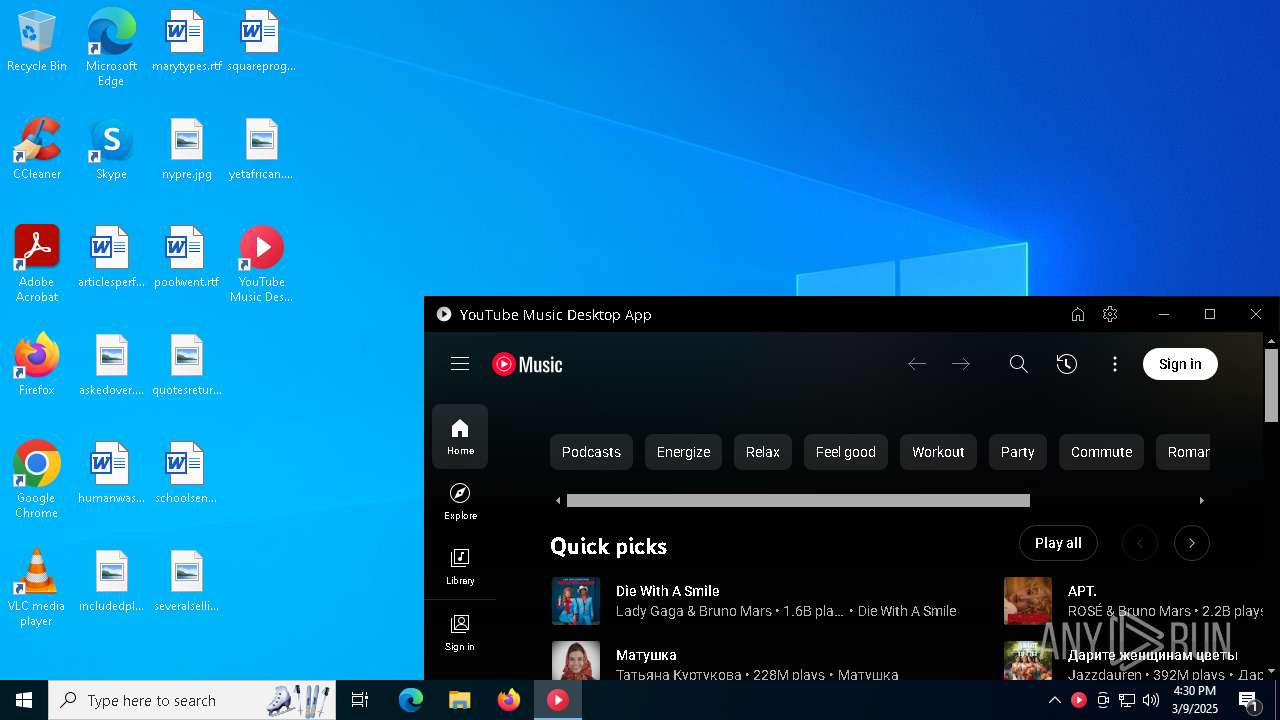Select the Workout chip
Screen dimensions: 1280x720
[938, 452]
